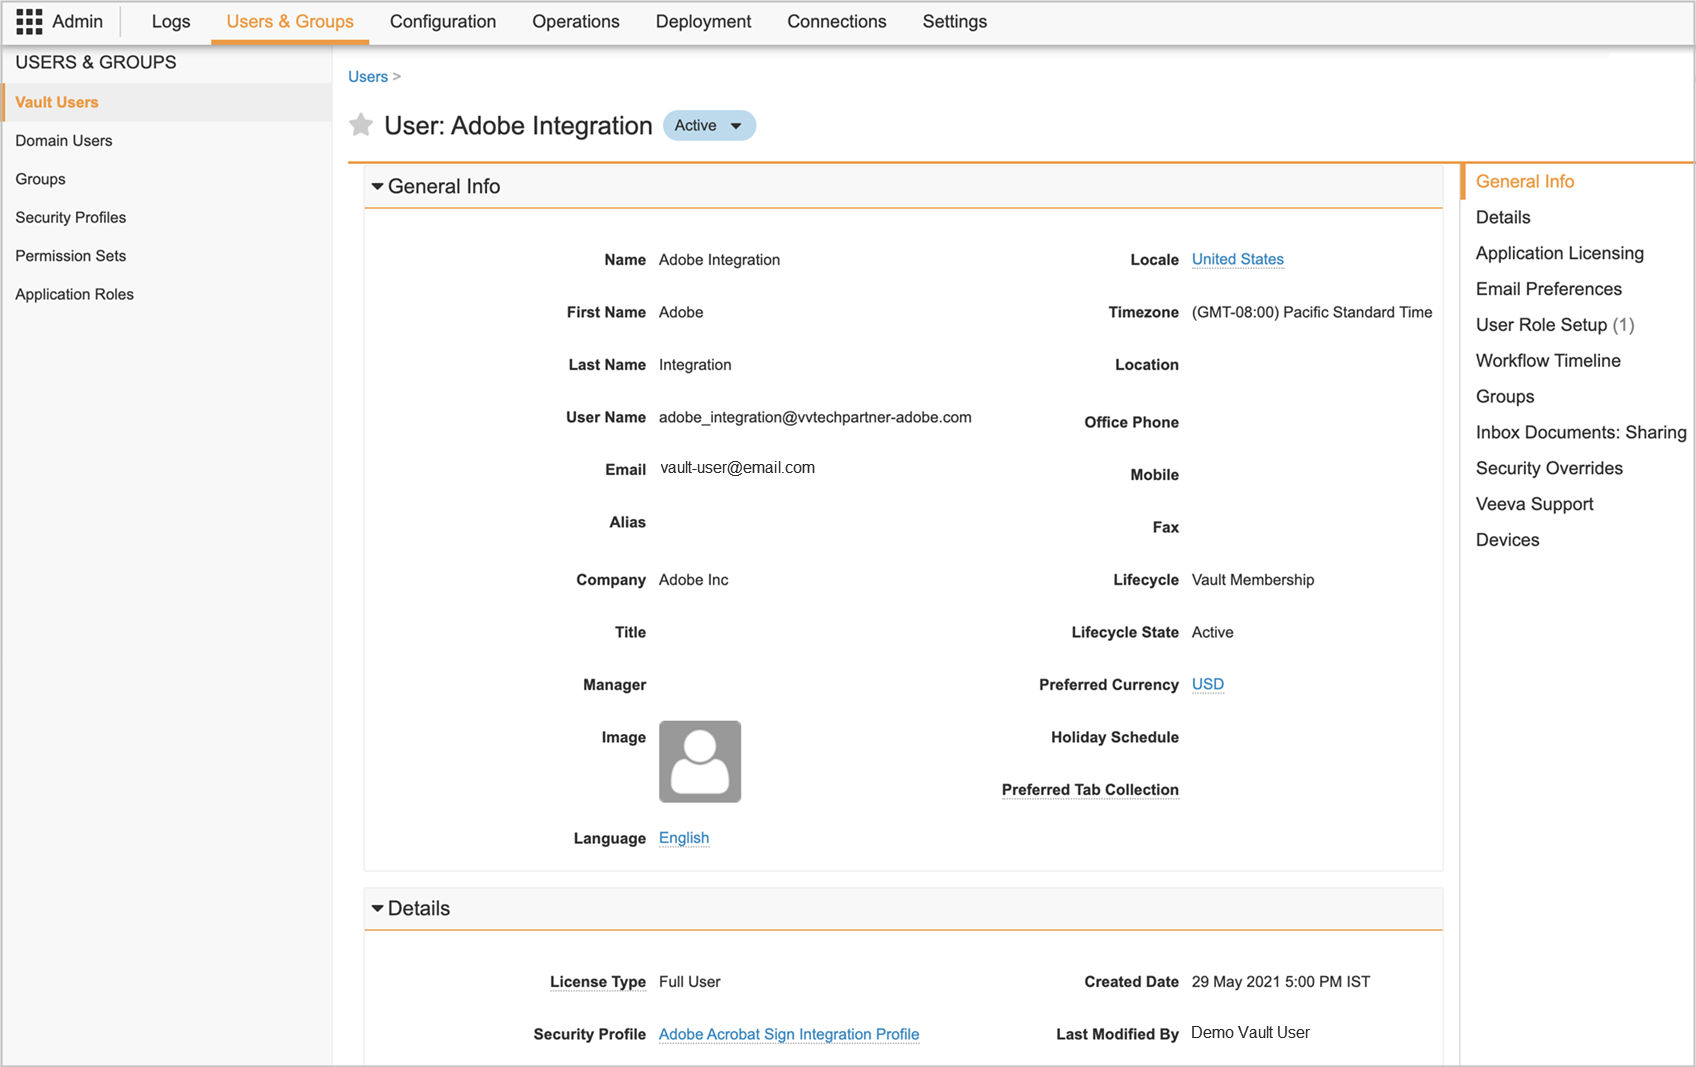The height and width of the screenshot is (1067, 1696).
Task: Go to the Operations tab
Action: point(576,21)
